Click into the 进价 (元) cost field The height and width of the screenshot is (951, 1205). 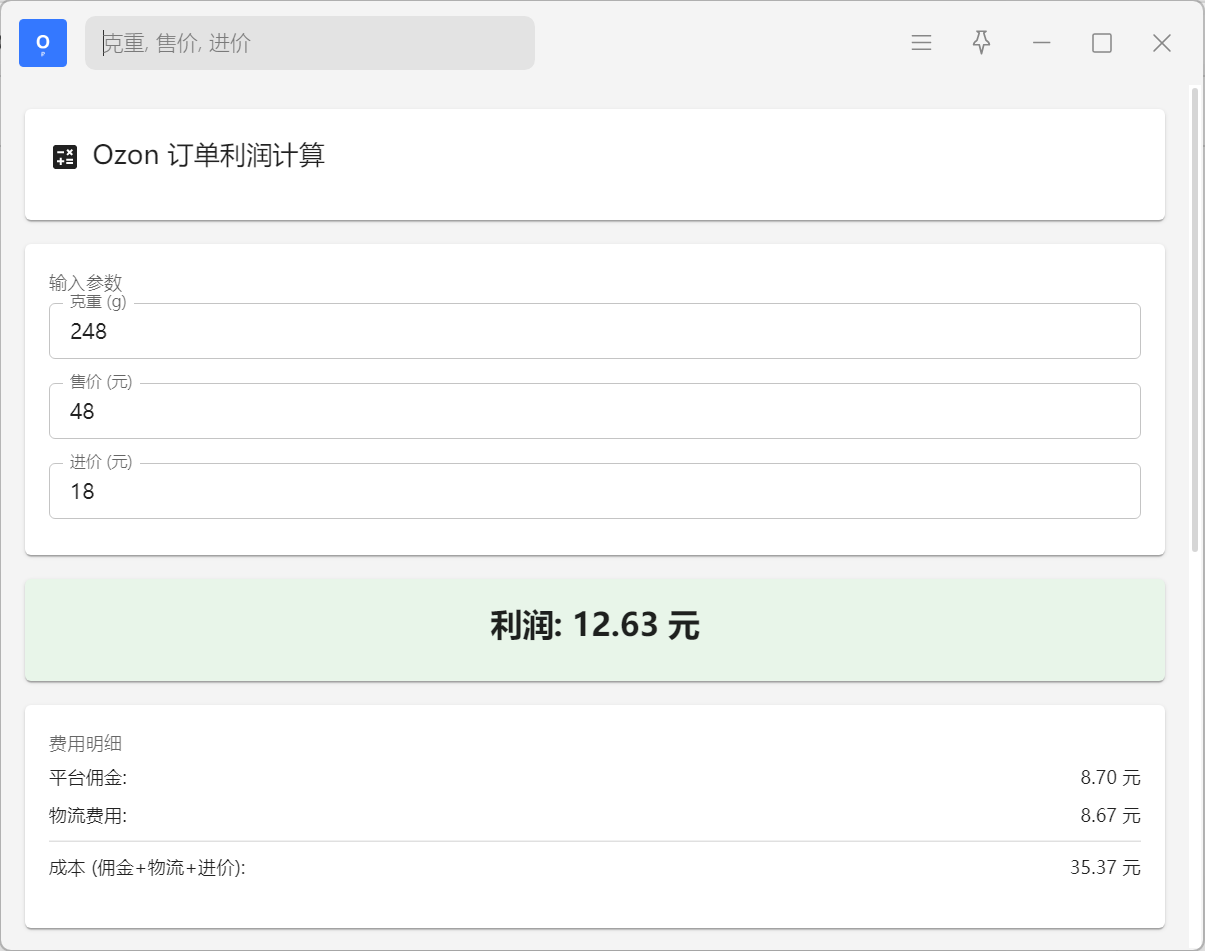(x=594, y=491)
